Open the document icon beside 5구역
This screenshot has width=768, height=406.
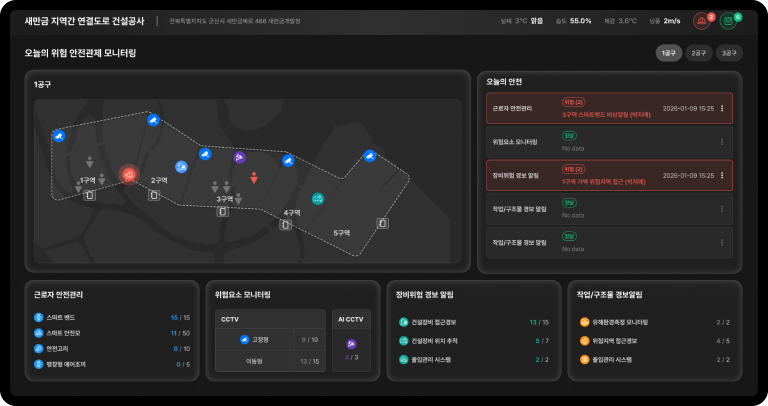click(383, 223)
